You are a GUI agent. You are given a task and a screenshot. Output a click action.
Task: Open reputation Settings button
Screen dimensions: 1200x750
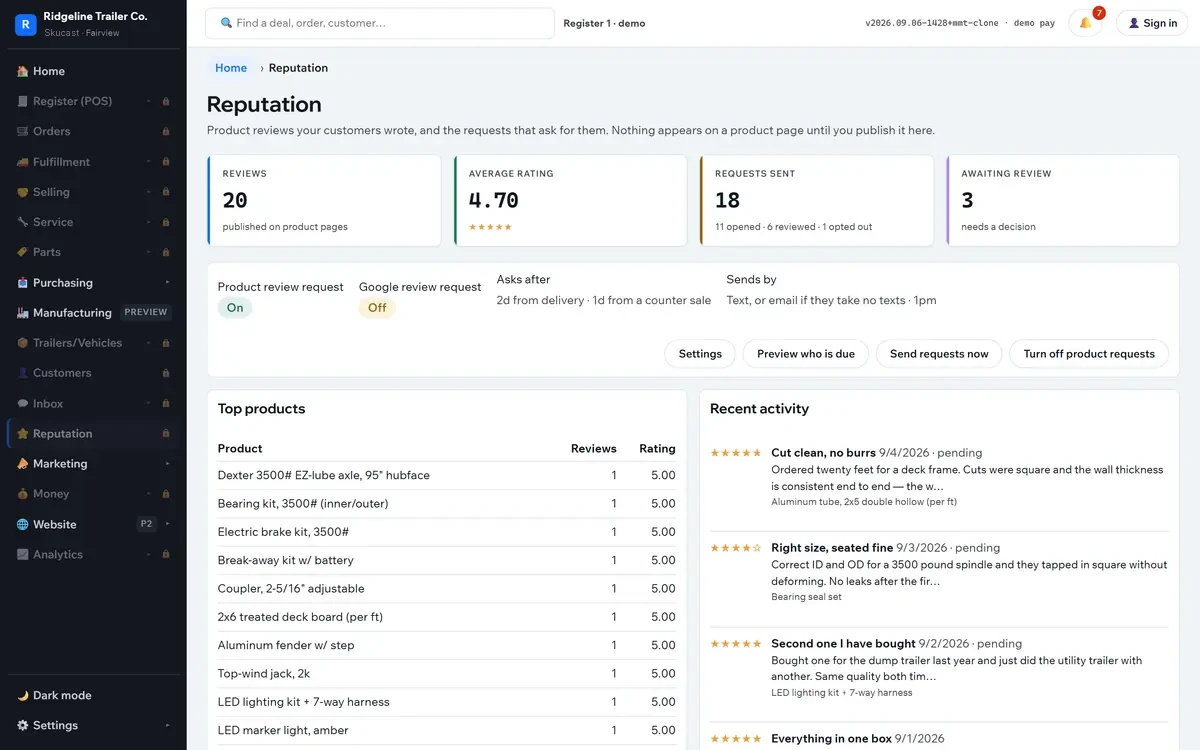pyautogui.click(x=700, y=354)
